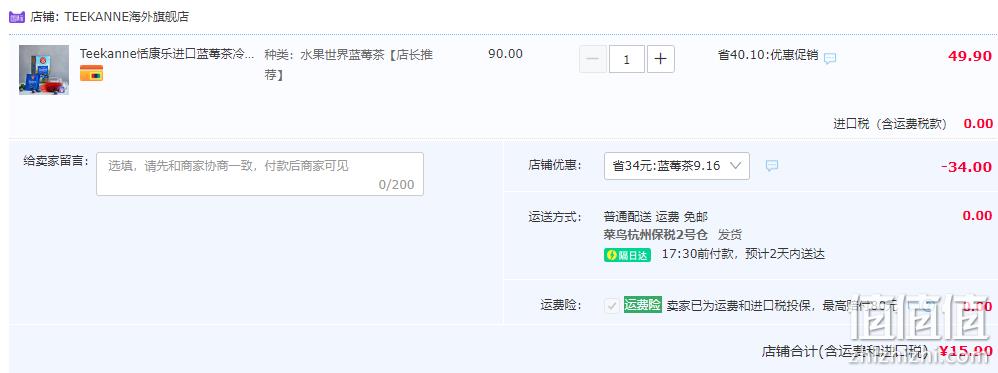The image size is (998, 373).
Task: Click the quantity input field showing 1
Action: coord(626,59)
